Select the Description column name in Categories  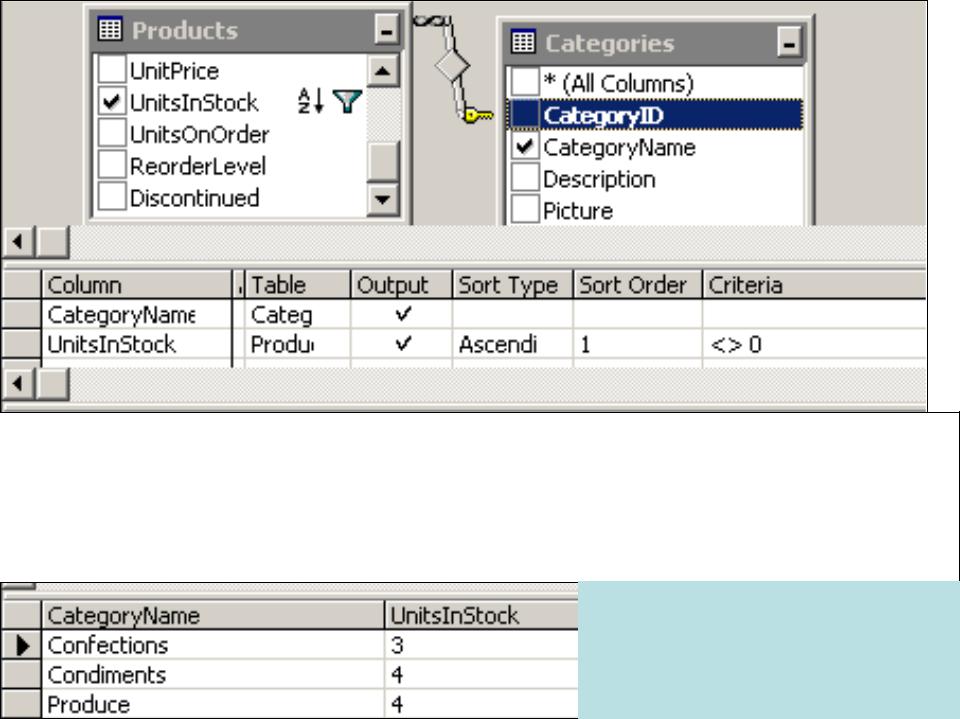599,179
